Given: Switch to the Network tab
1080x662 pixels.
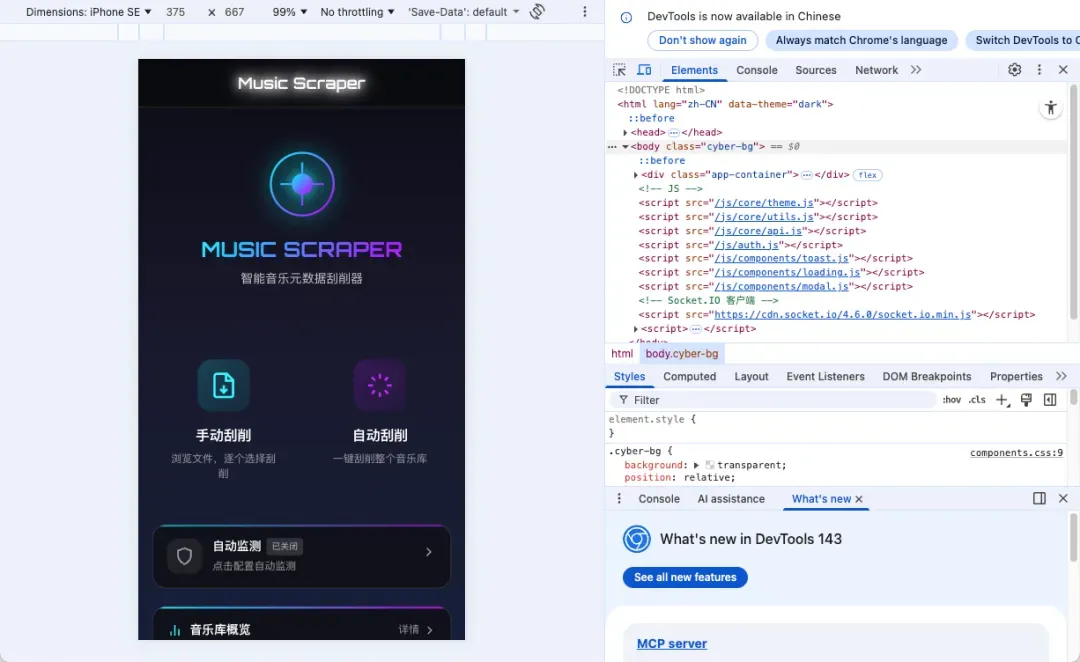Looking at the screenshot, I should pyautogui.click(x=876, y=70).
